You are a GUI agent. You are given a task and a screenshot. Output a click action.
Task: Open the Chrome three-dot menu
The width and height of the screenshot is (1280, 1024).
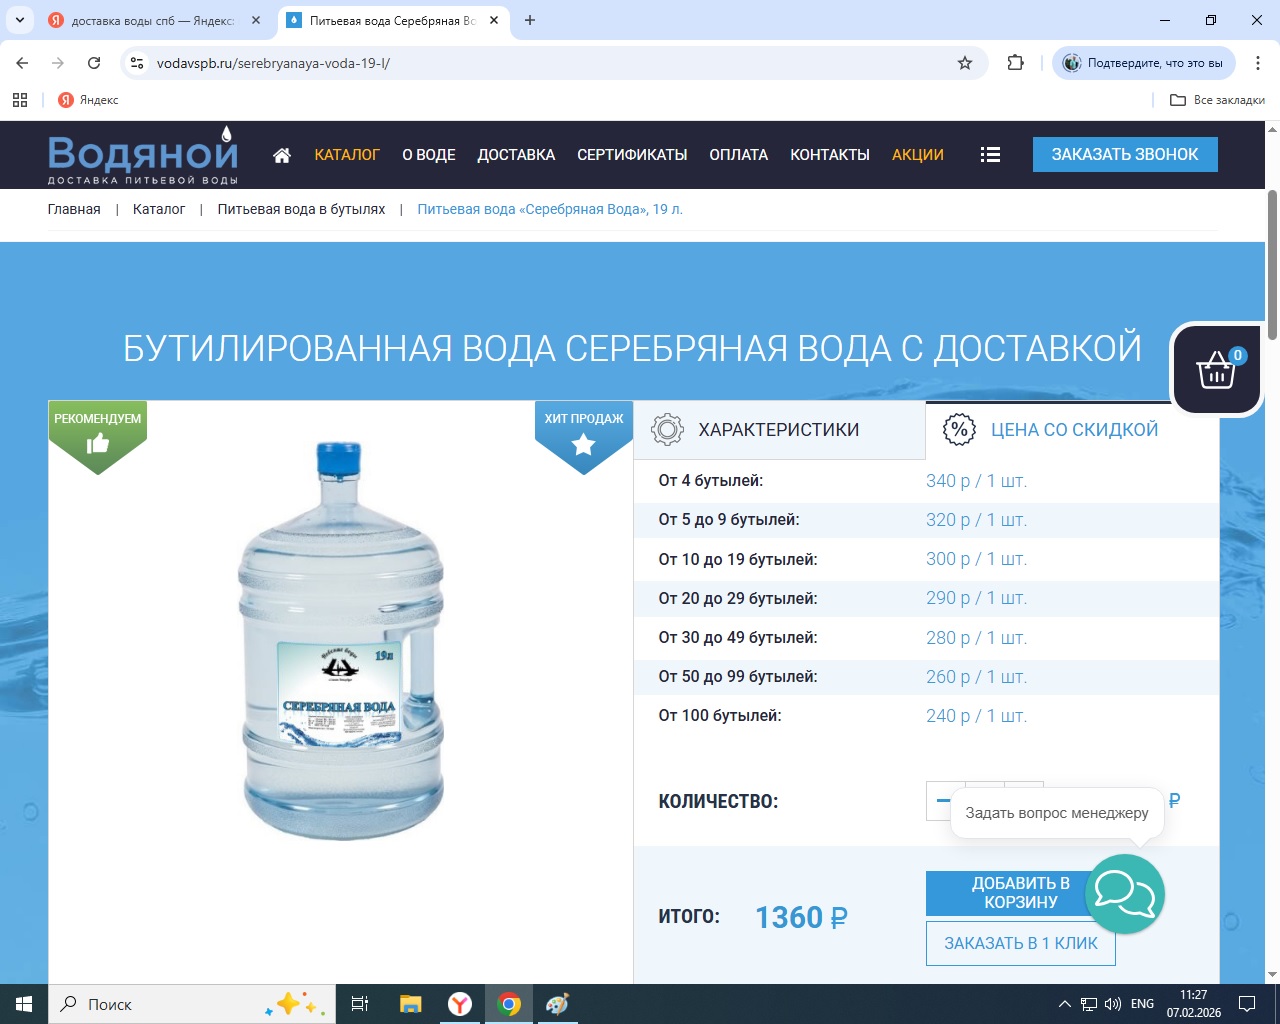point(1258,63)
